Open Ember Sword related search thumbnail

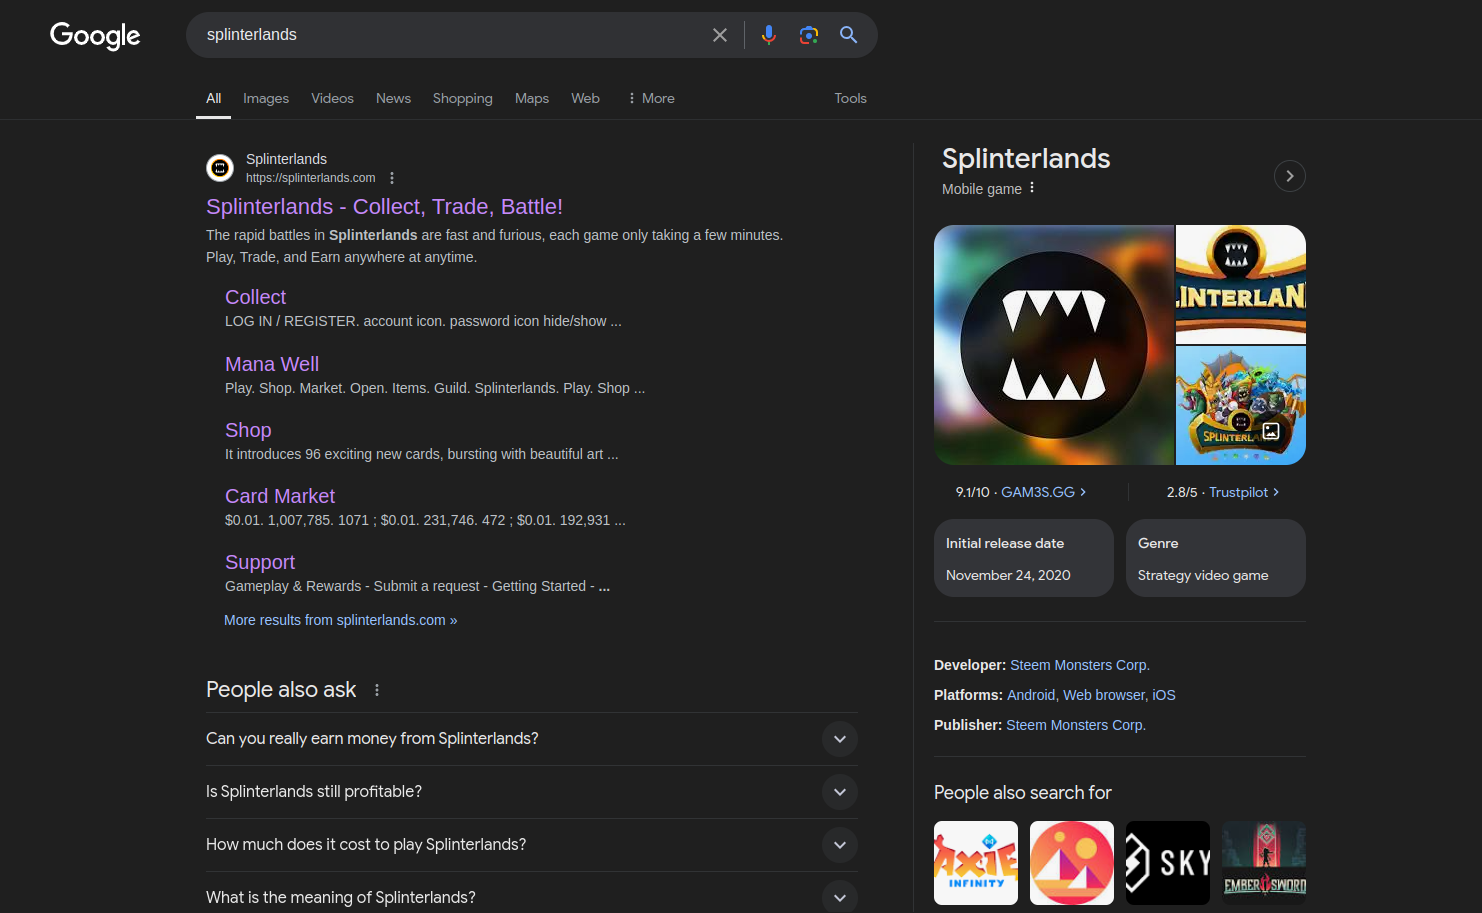coord(1264,863)
